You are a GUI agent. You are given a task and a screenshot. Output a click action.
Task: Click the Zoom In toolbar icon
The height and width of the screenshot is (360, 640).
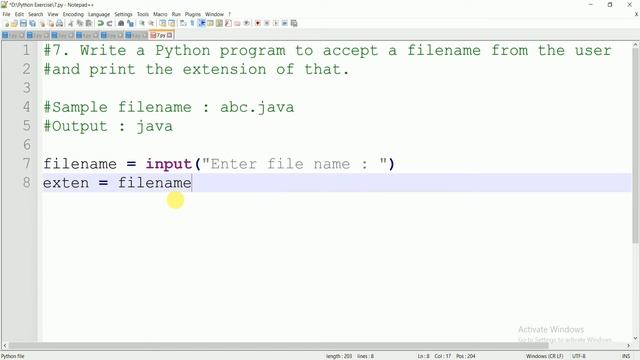click(142, 23)
